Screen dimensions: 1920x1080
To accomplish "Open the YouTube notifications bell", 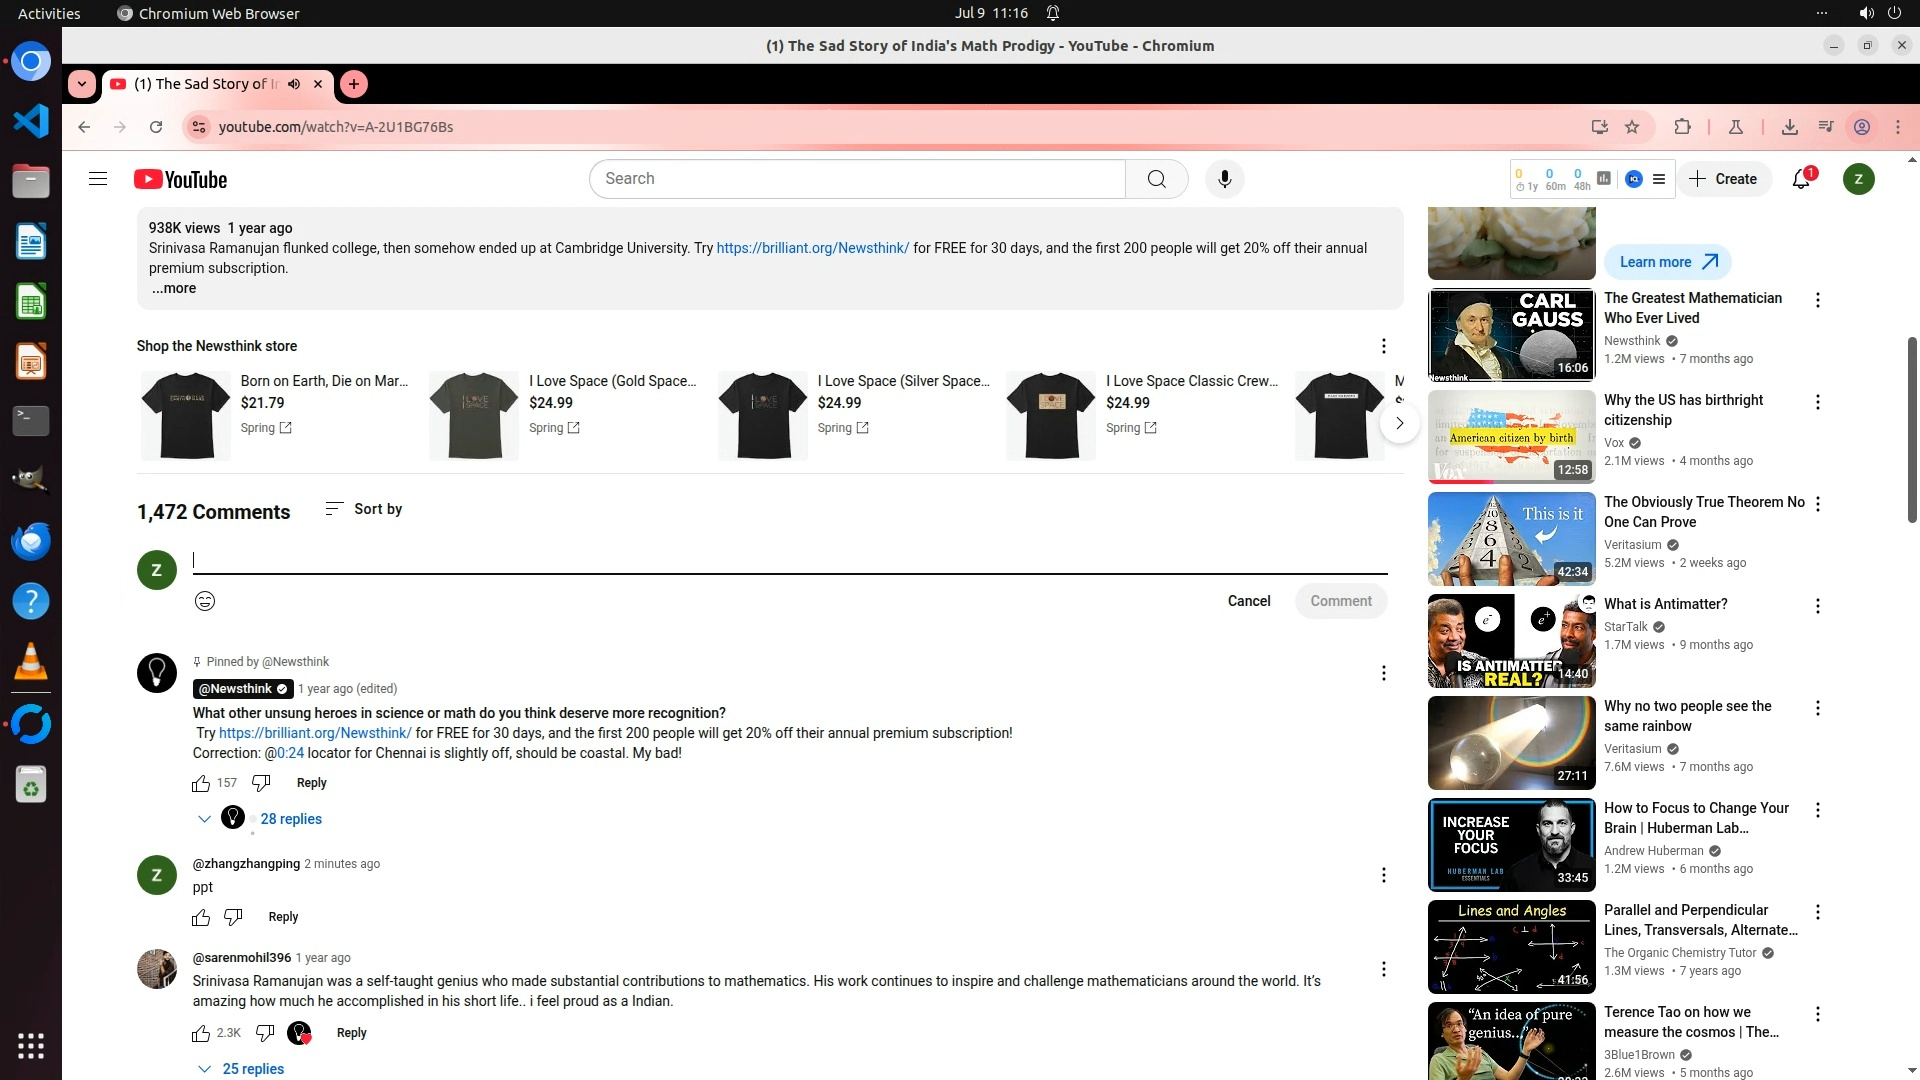I will pyautogui.click(x=1801, y=179).
